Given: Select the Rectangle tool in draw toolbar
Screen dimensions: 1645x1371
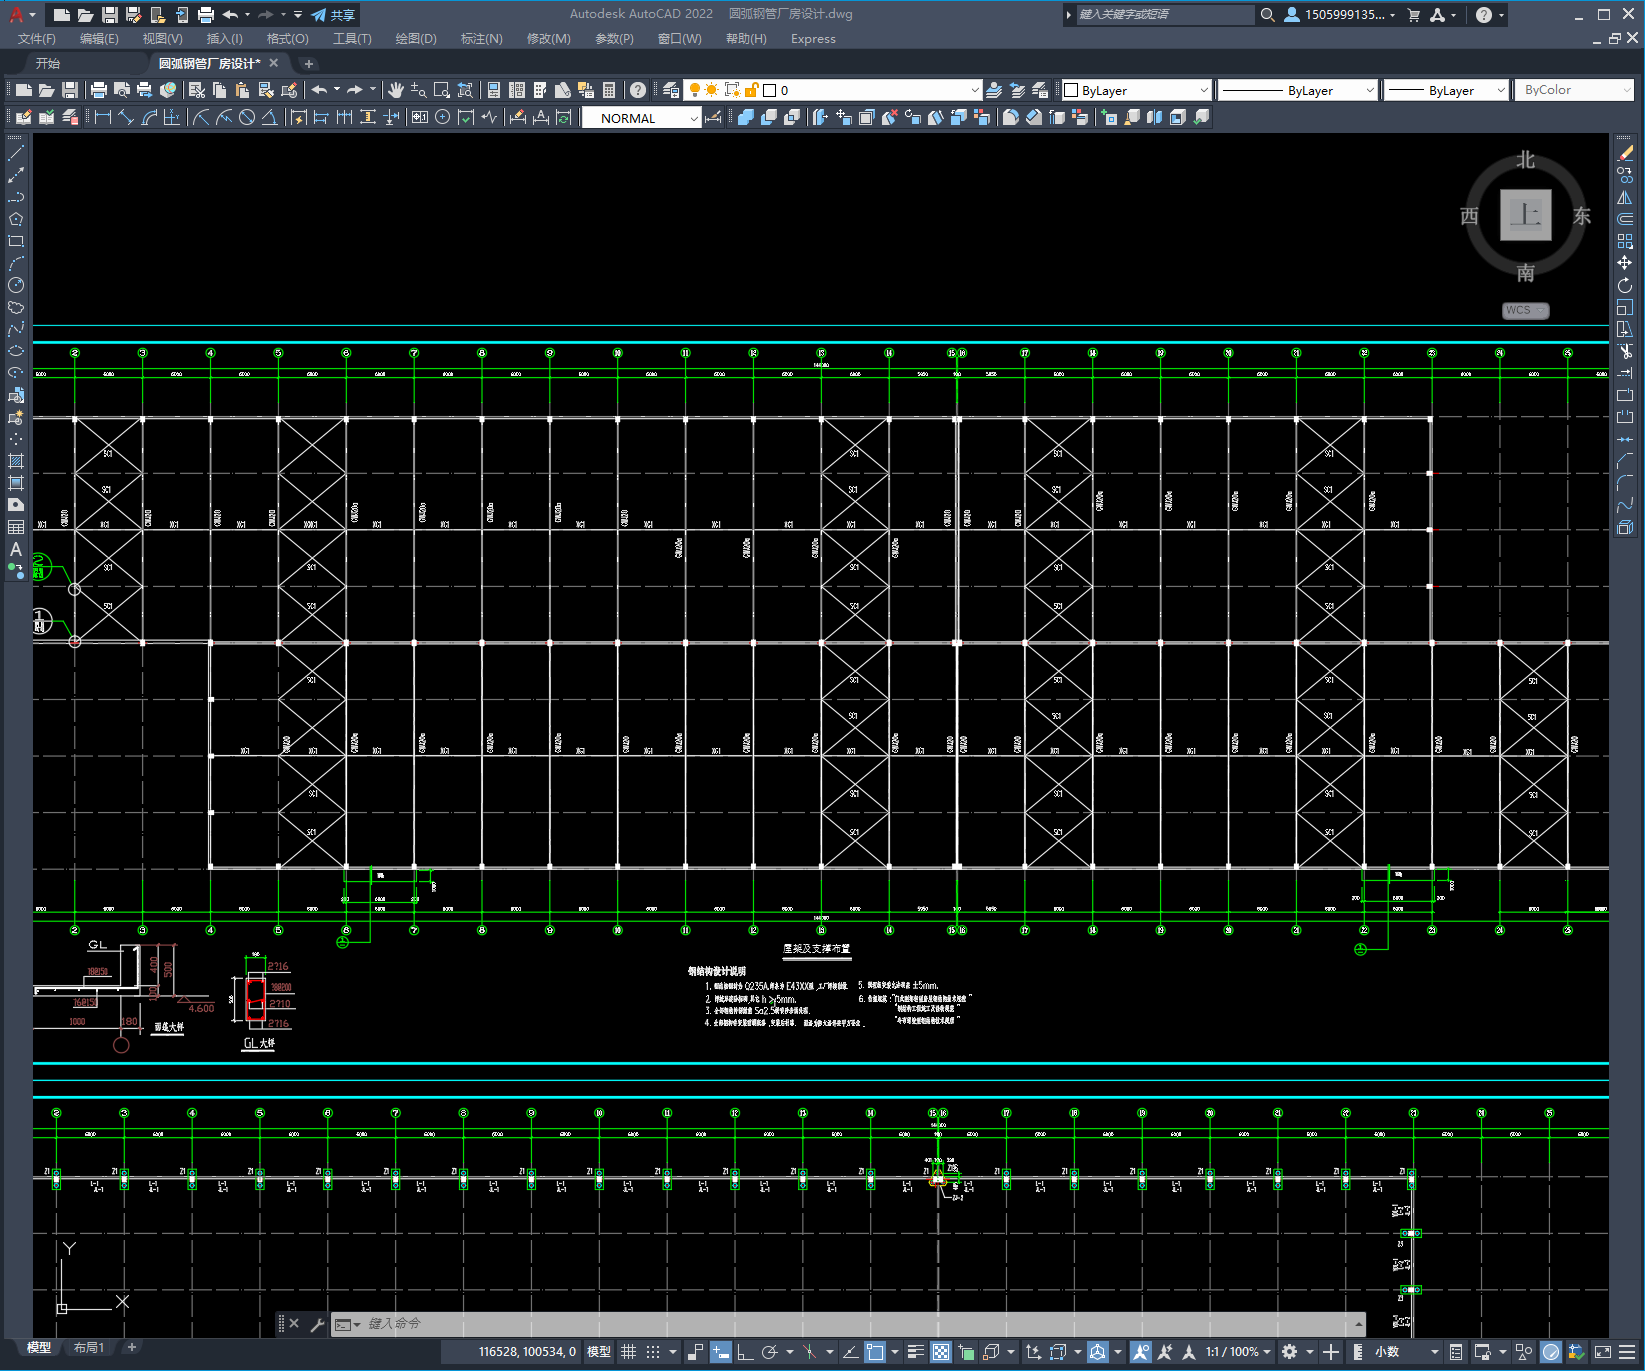Looking at the screenshot, I should tap(16, 241).
